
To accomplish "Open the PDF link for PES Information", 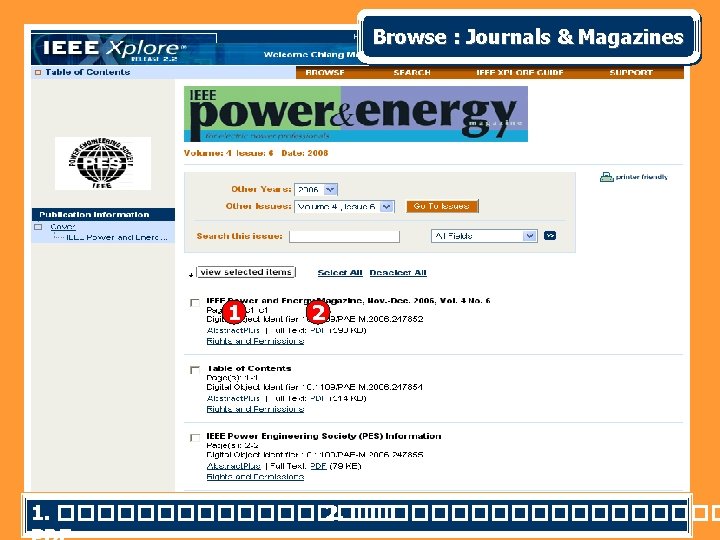I will click(318, 466).
